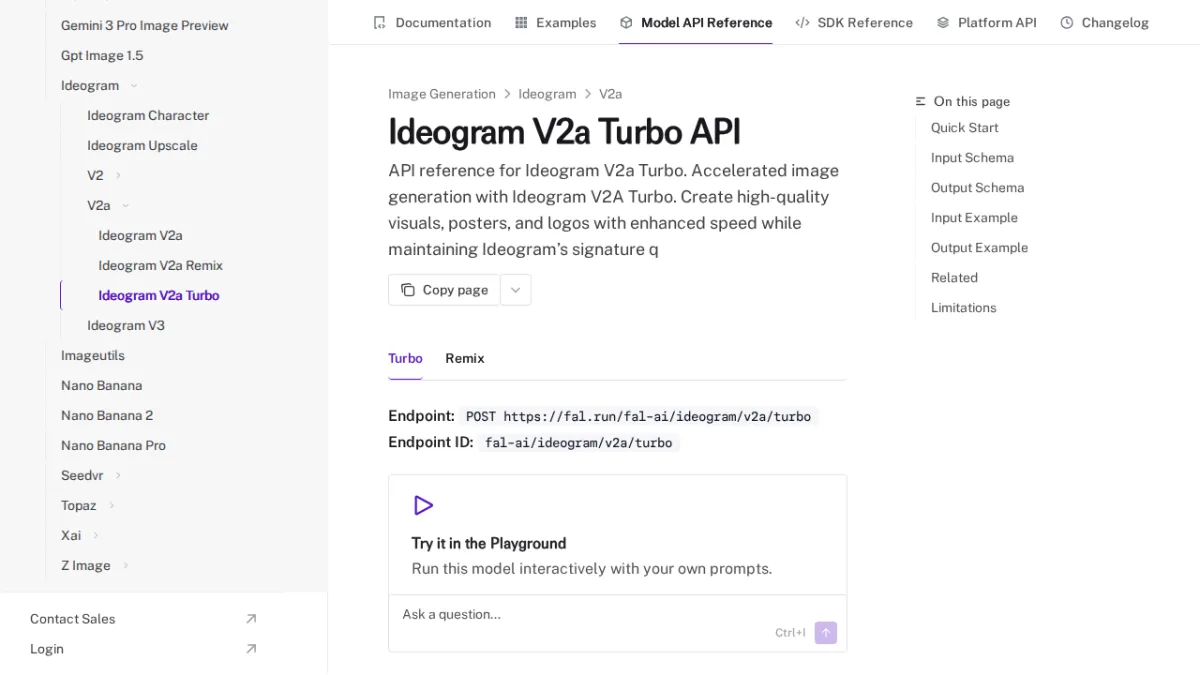Select Ideogram V2a Turbo sidebar page
Screen dimensions: 1200x675
(x=158, y=296)
